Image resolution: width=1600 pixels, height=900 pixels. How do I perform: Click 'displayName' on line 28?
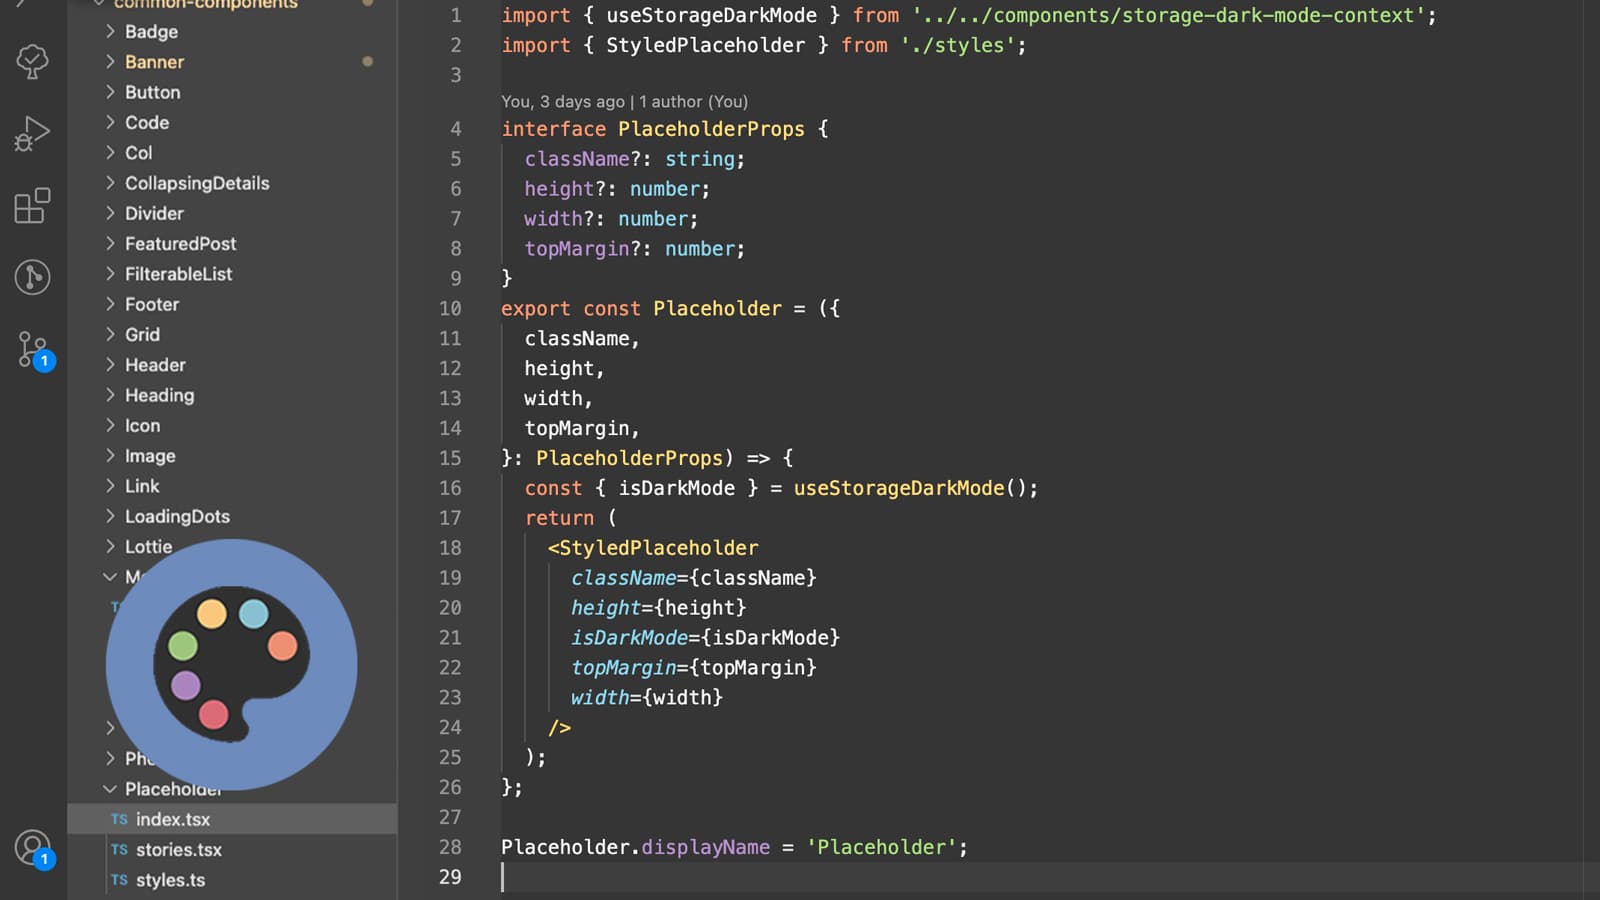pyautogui.click(x=705, y=847)
